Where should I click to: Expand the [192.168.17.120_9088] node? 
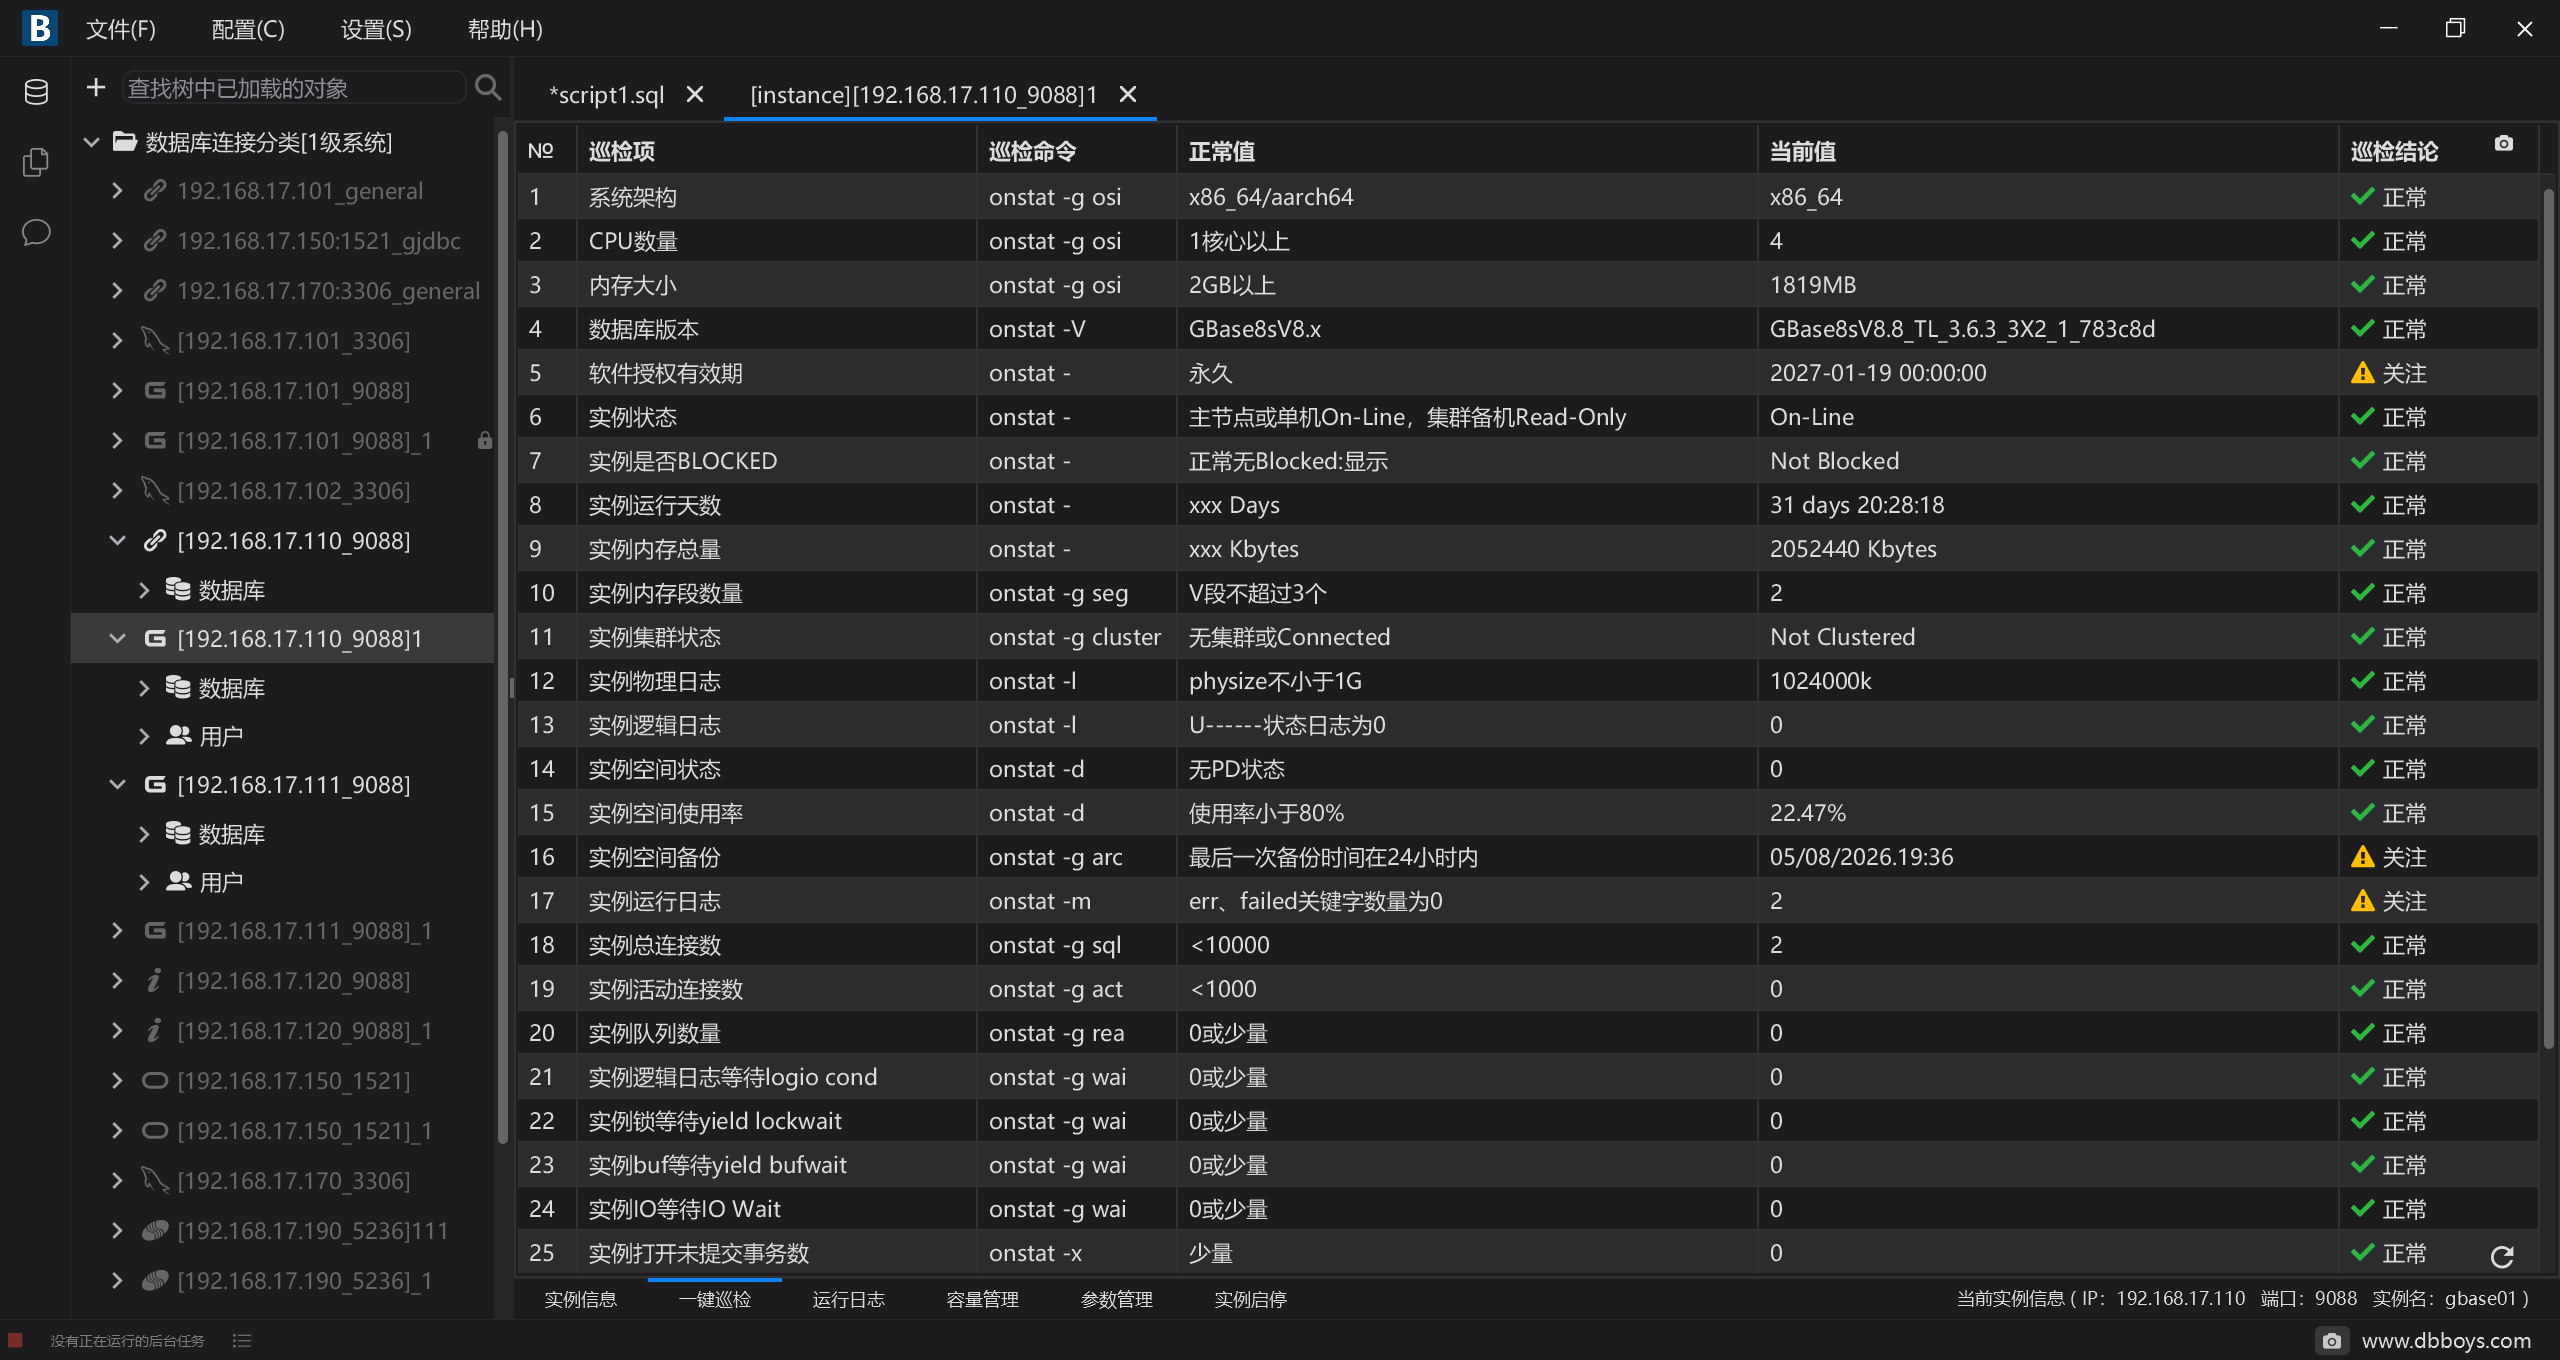tap(117, 980)
